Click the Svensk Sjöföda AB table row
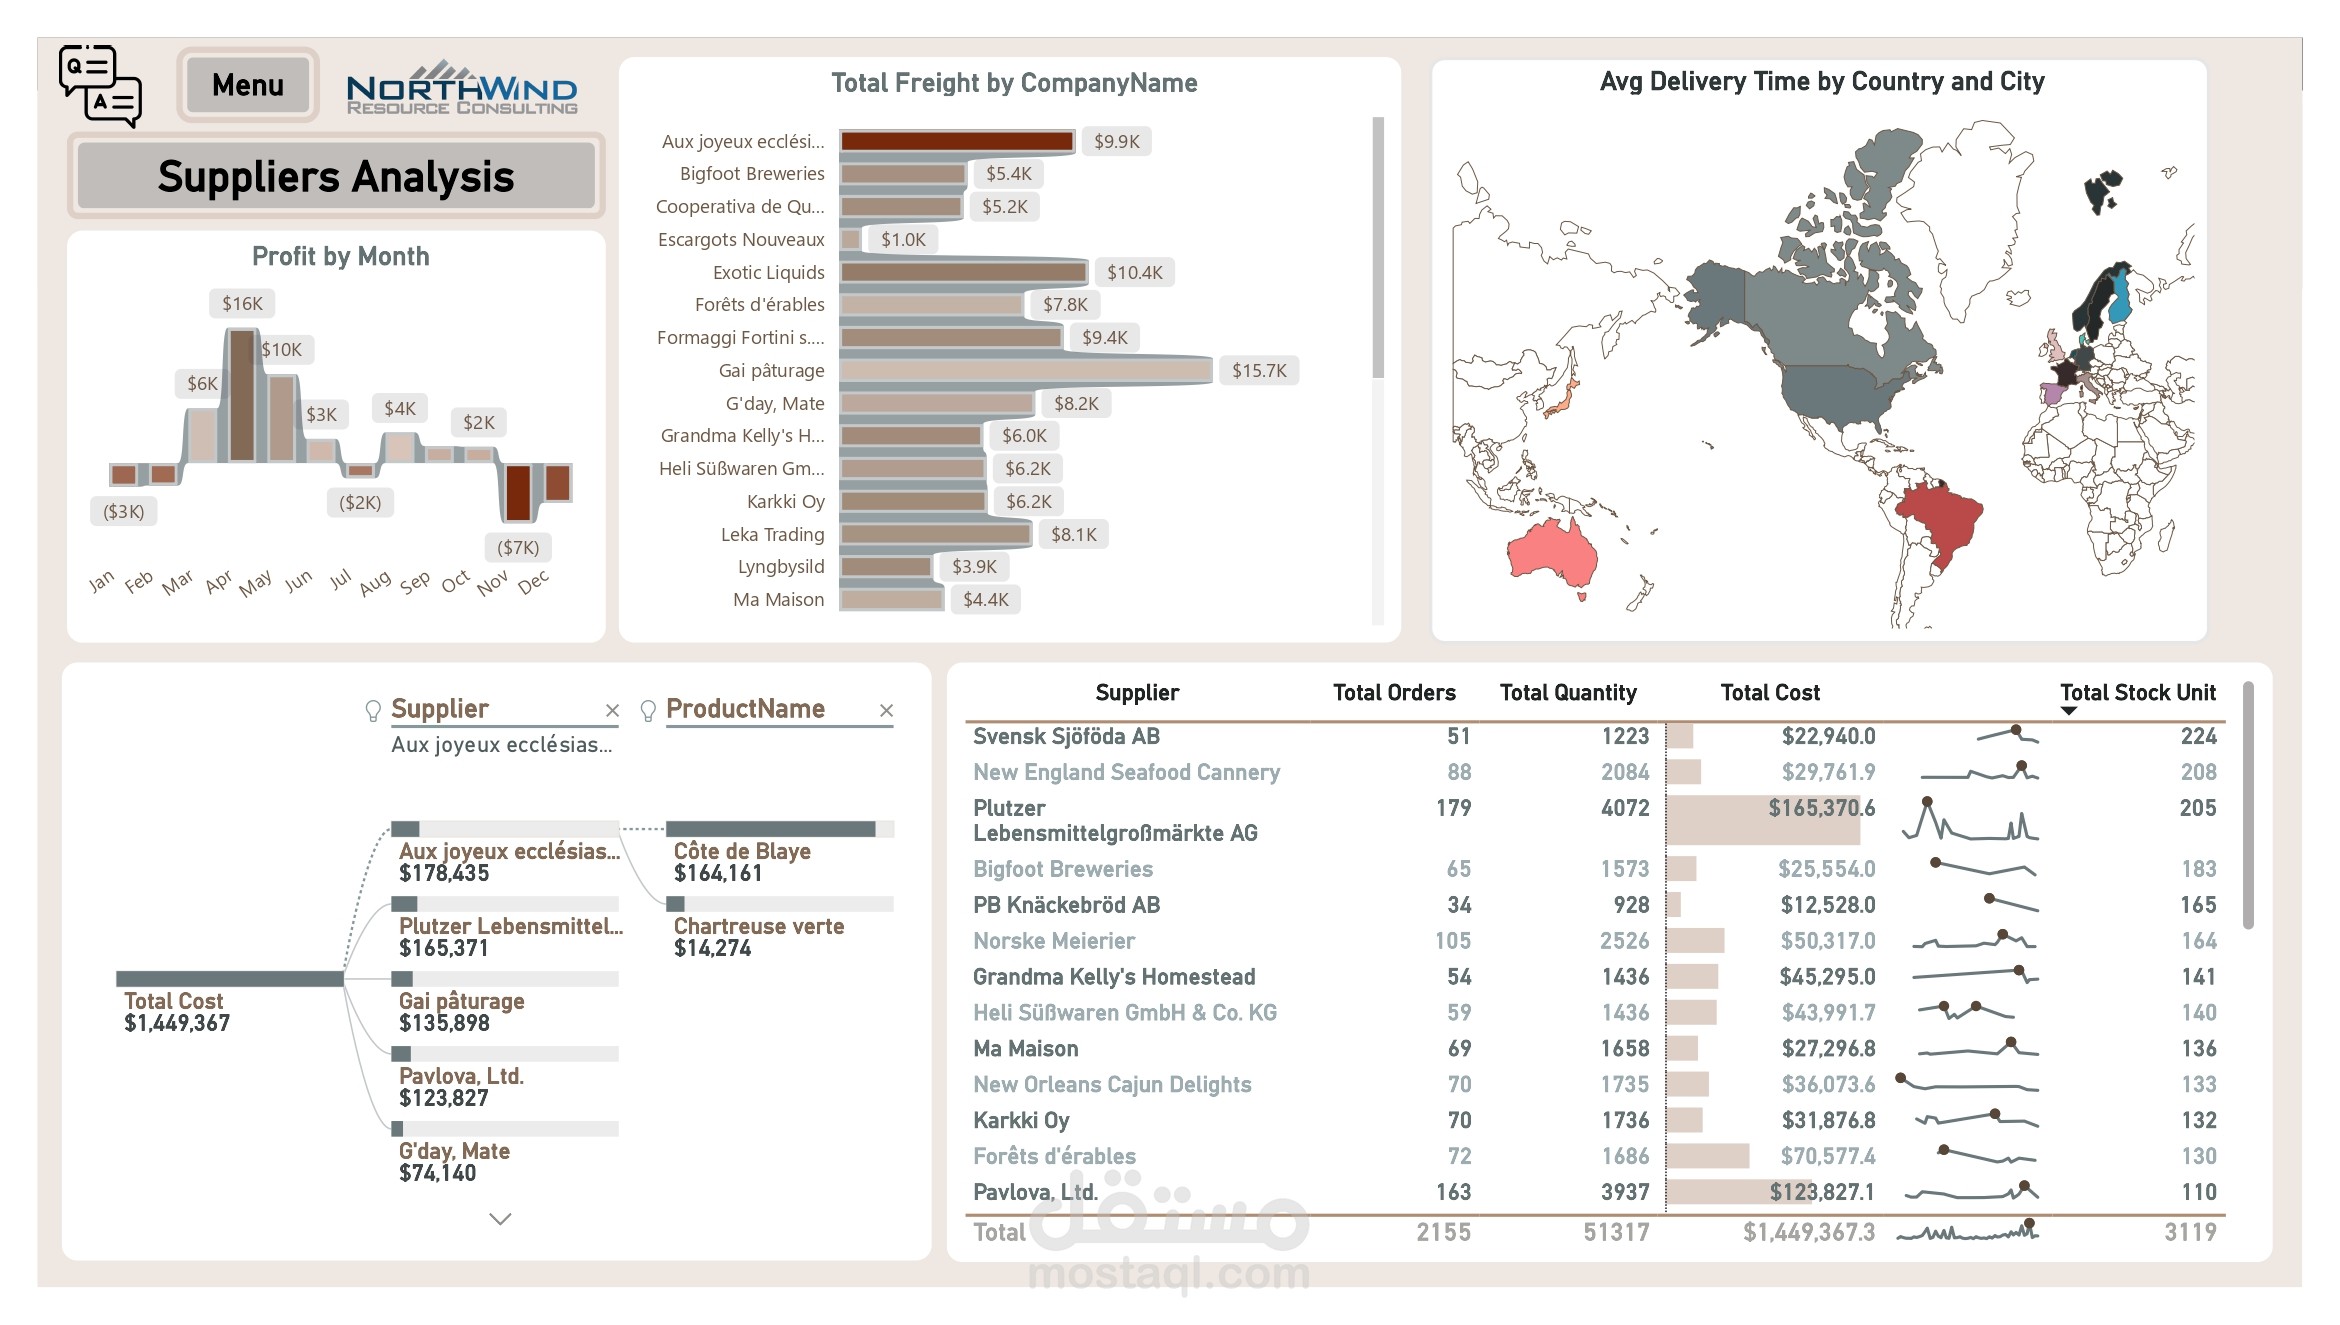This screenshot has width=2340, height=1325. tap(1066, 737)
